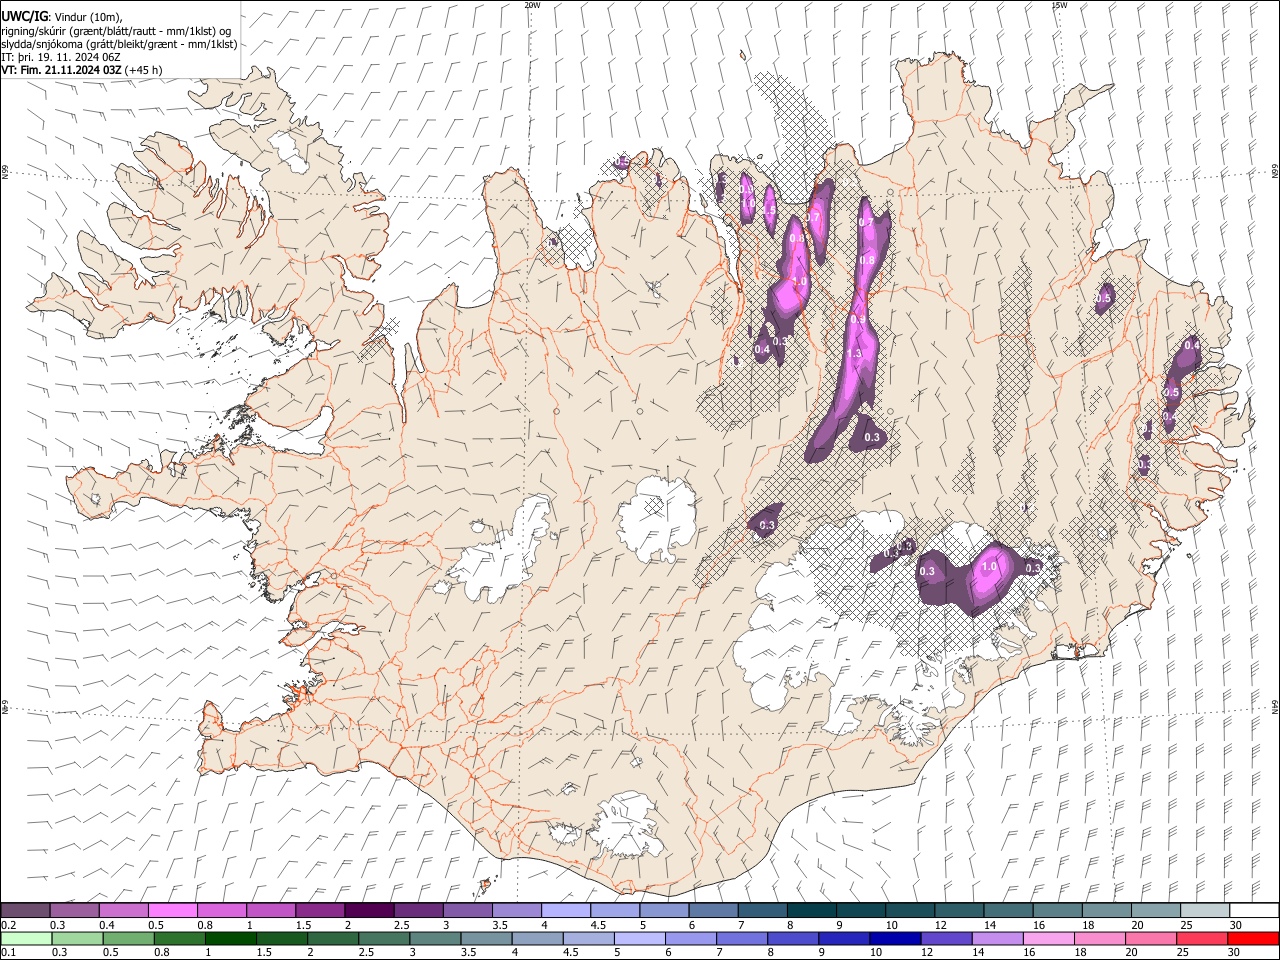1280x960 pixels.
Task: Click the 'UWC/IG' title text
Action: point(24,17)
